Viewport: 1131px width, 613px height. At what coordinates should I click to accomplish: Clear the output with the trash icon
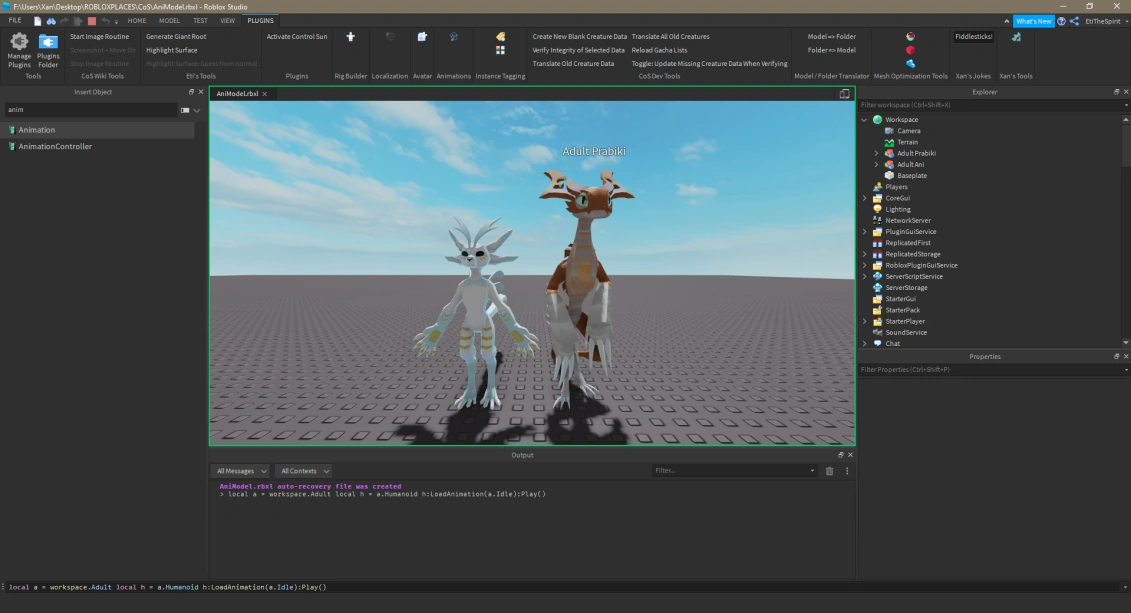pos(829,471)
